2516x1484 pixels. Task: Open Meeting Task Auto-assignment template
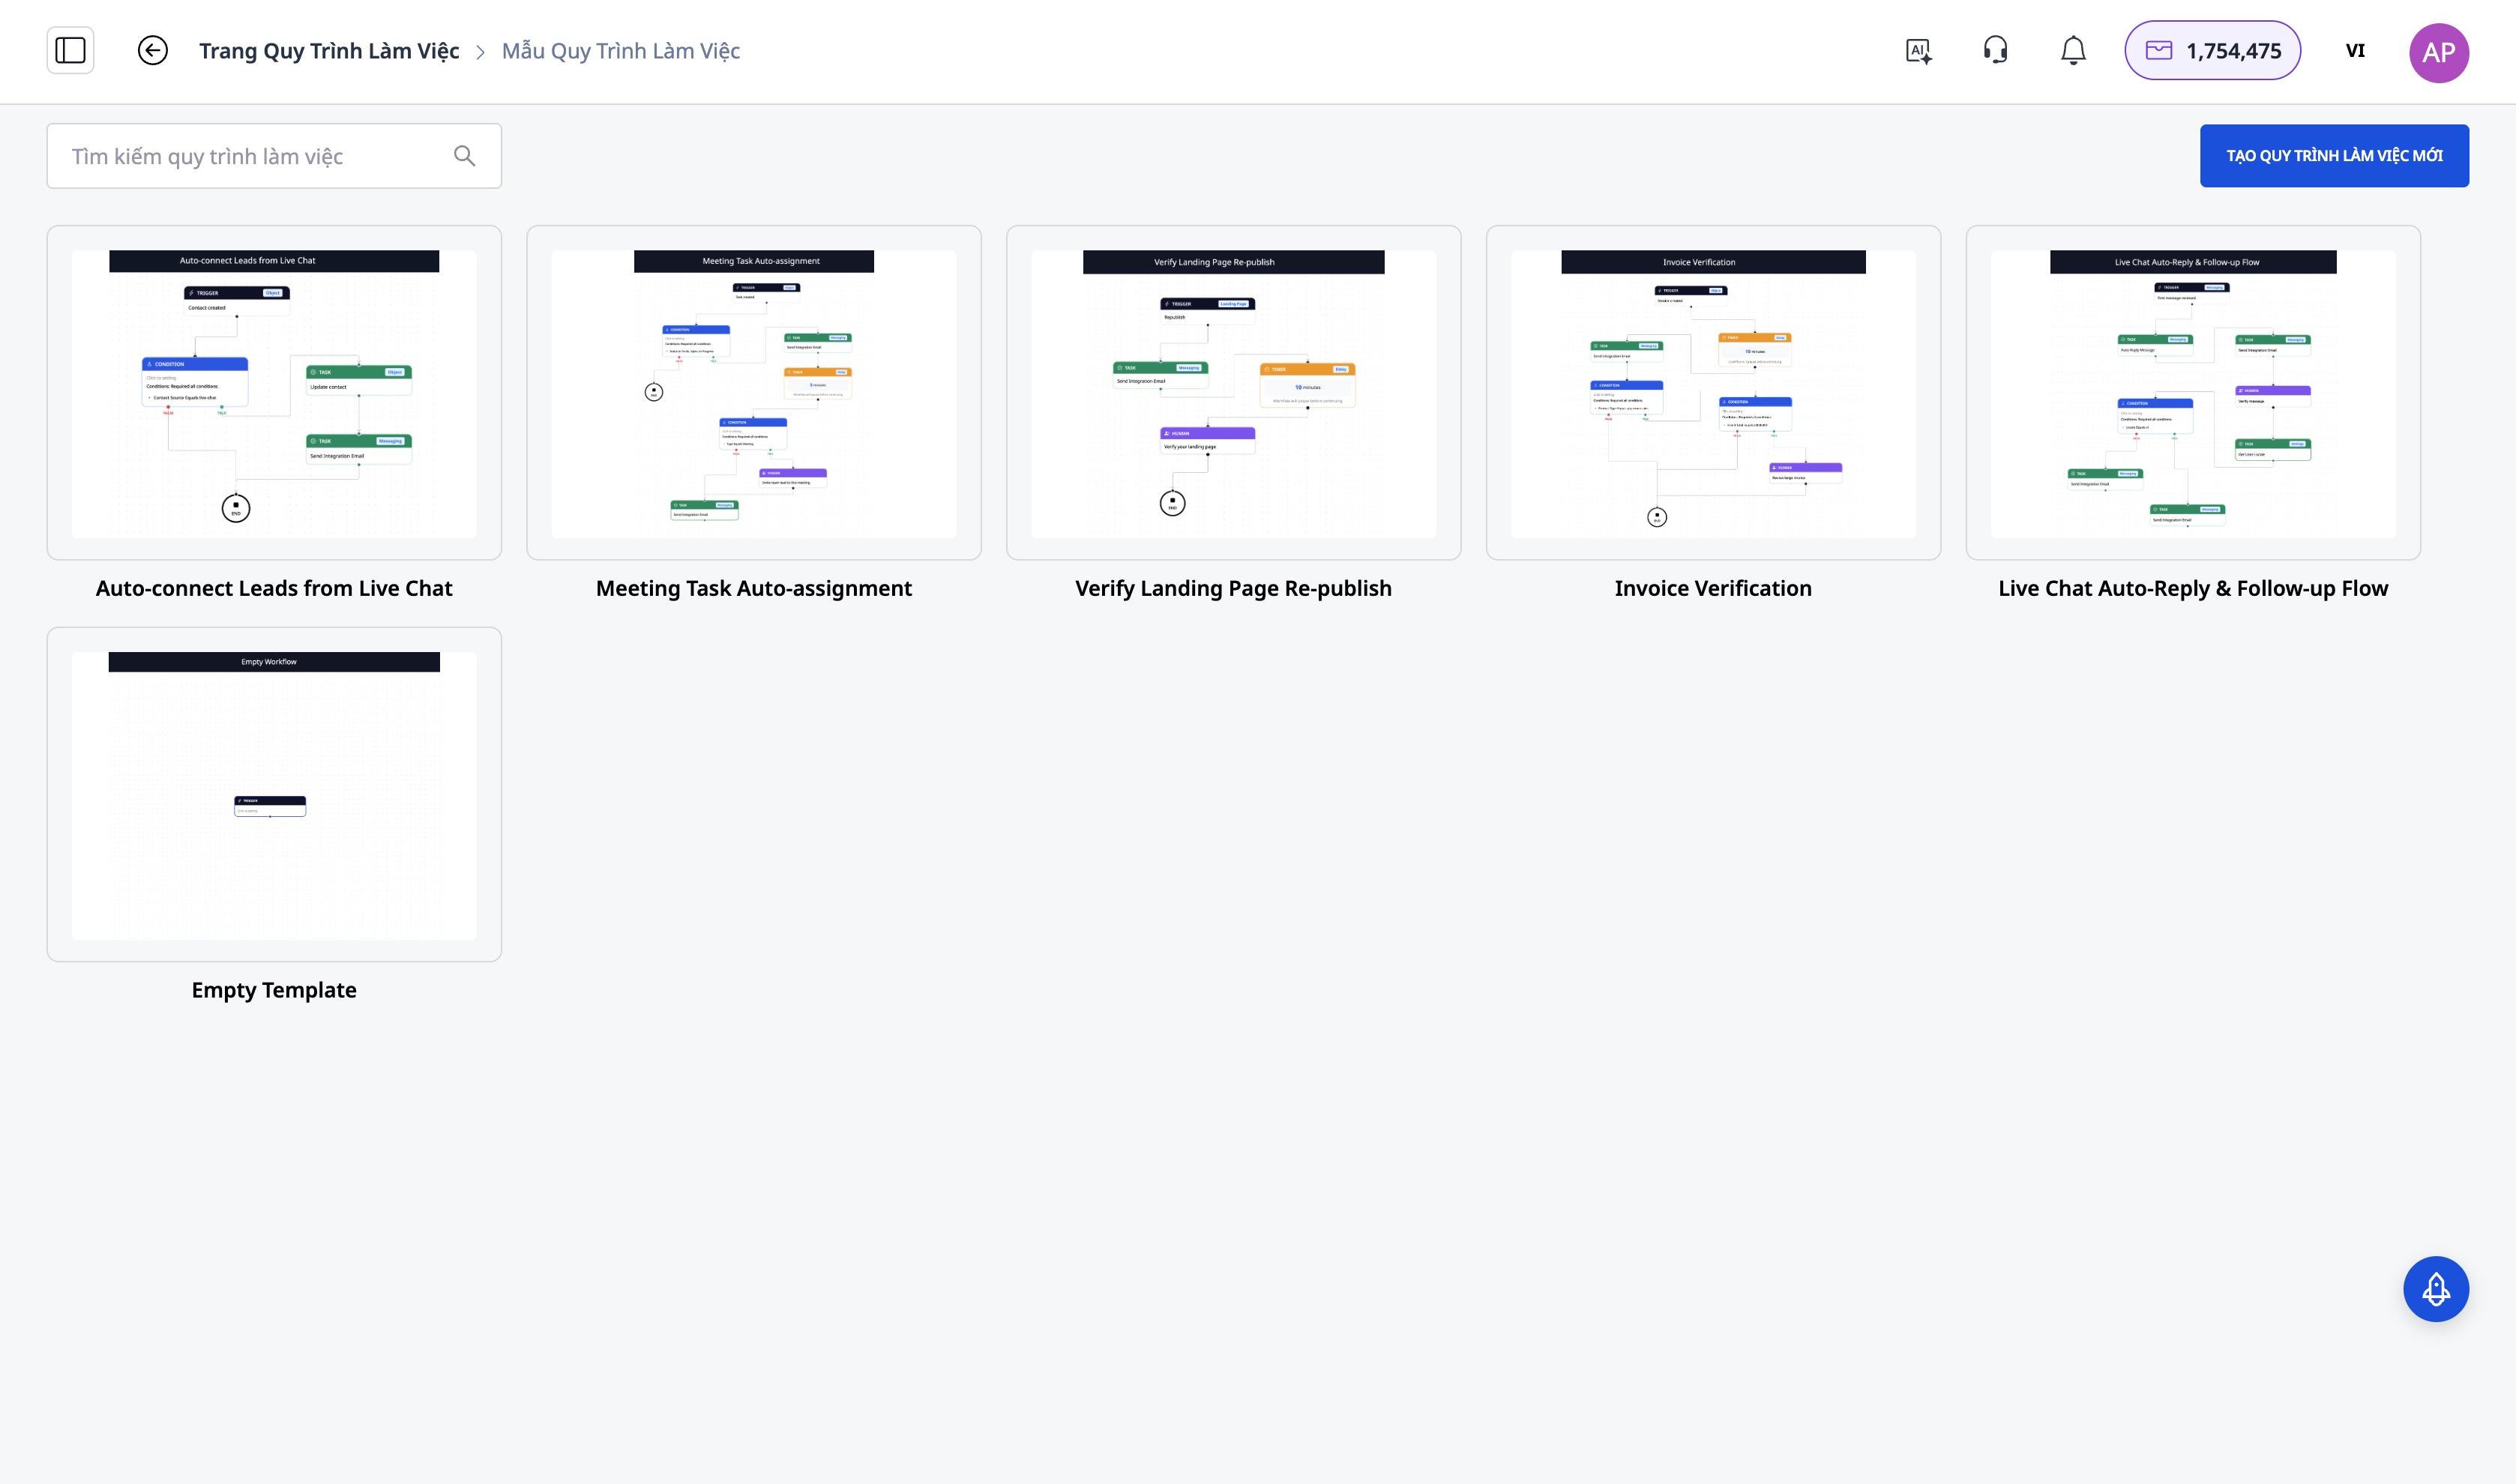click(x=753, y=393)
